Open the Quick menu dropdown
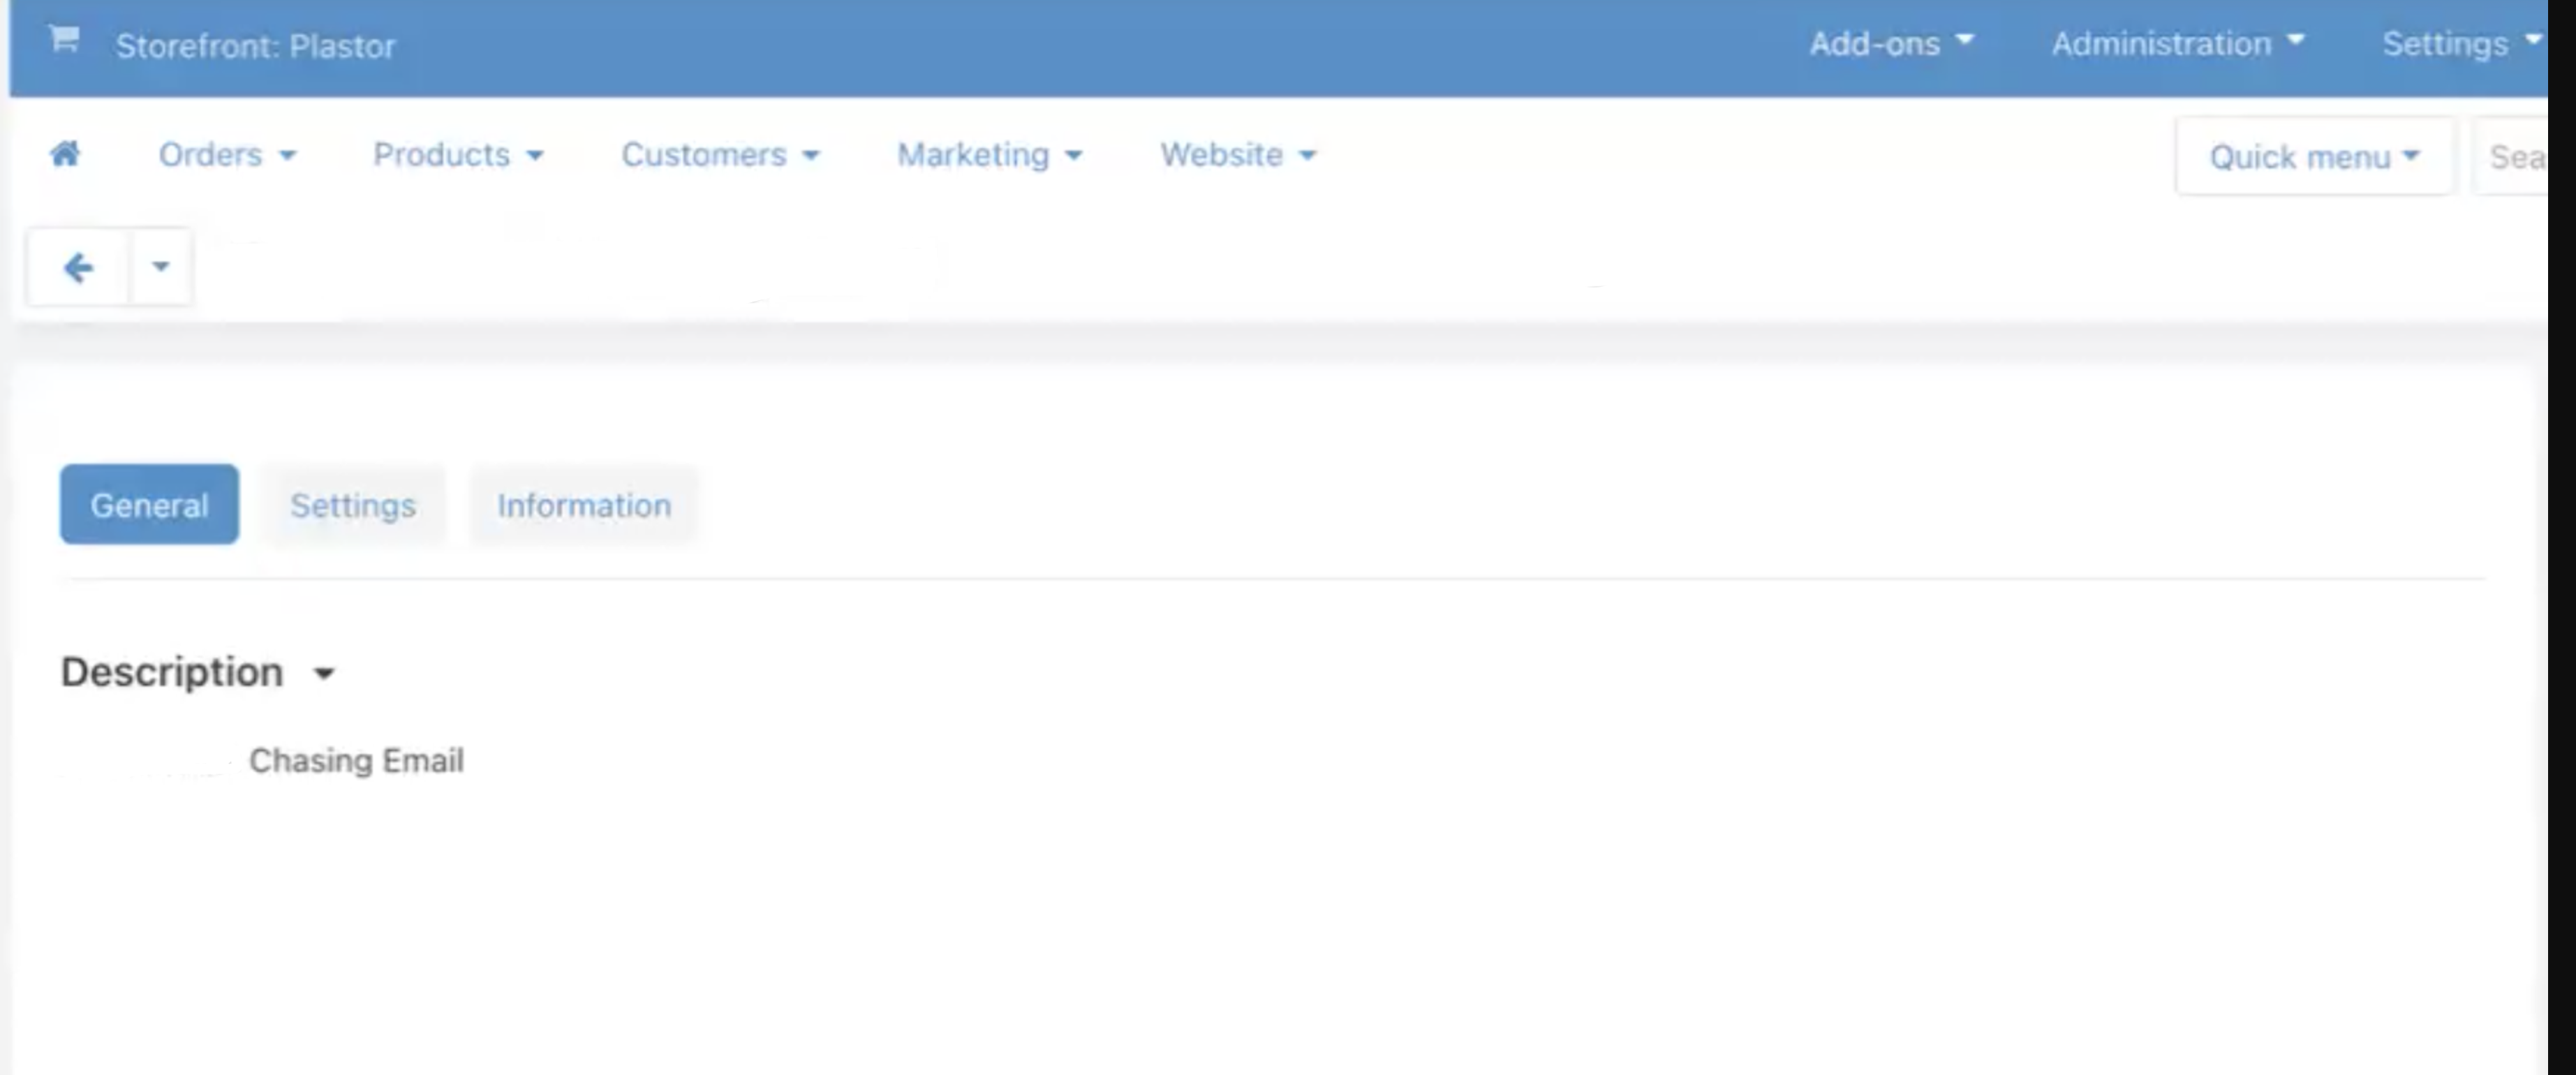The image size is (2576, 1075). click(x=2314, y=156)
